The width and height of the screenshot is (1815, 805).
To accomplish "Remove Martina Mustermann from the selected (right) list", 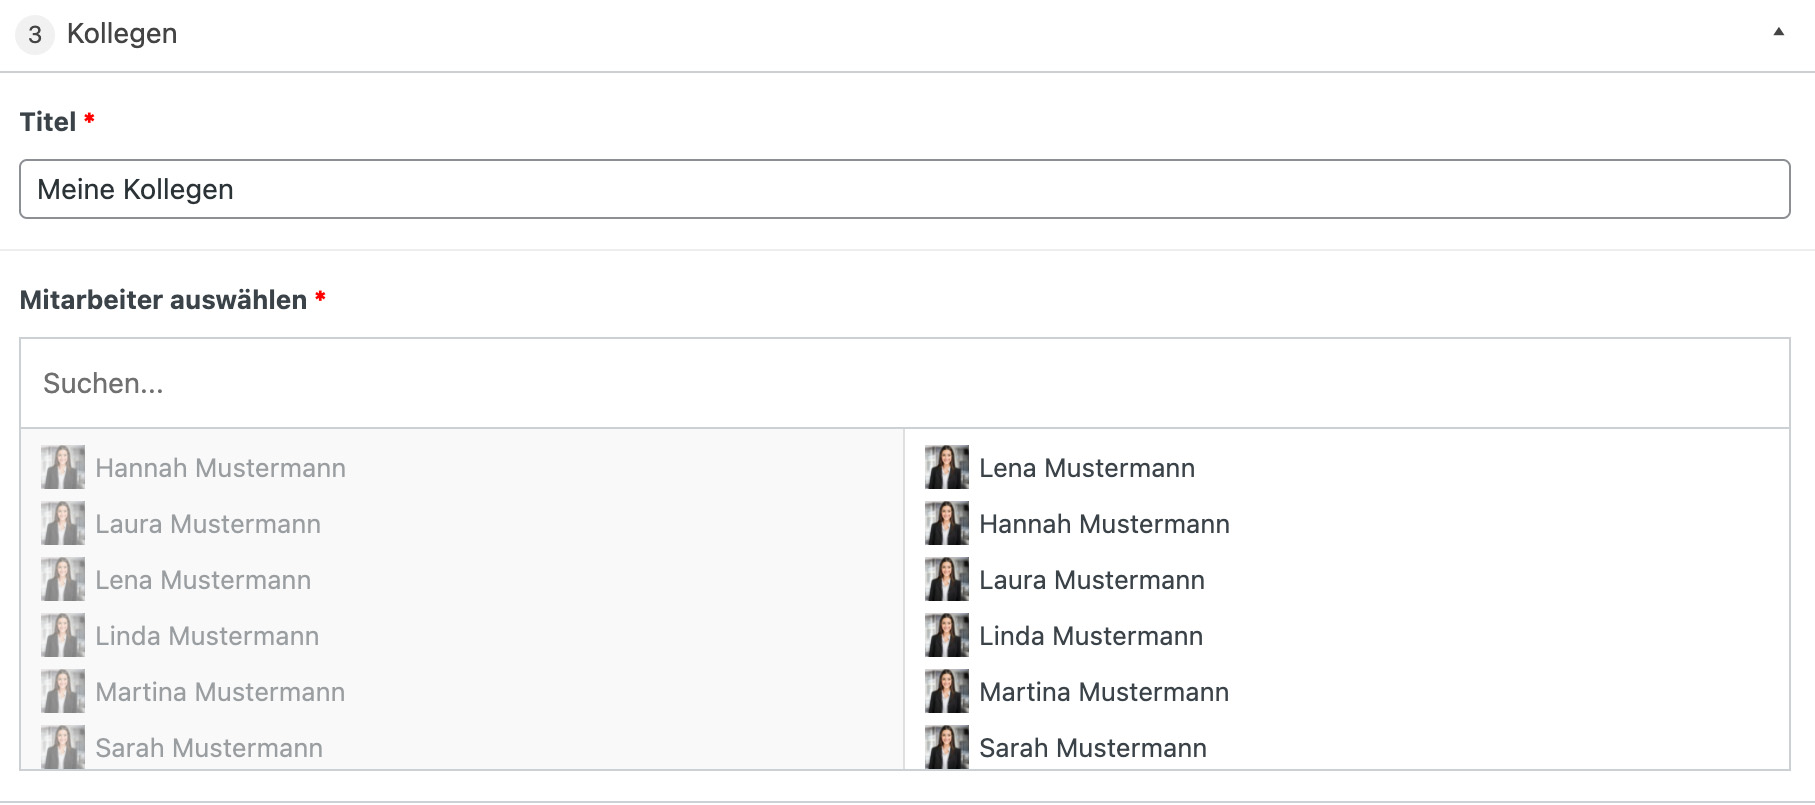I will tap(1103, 692).
